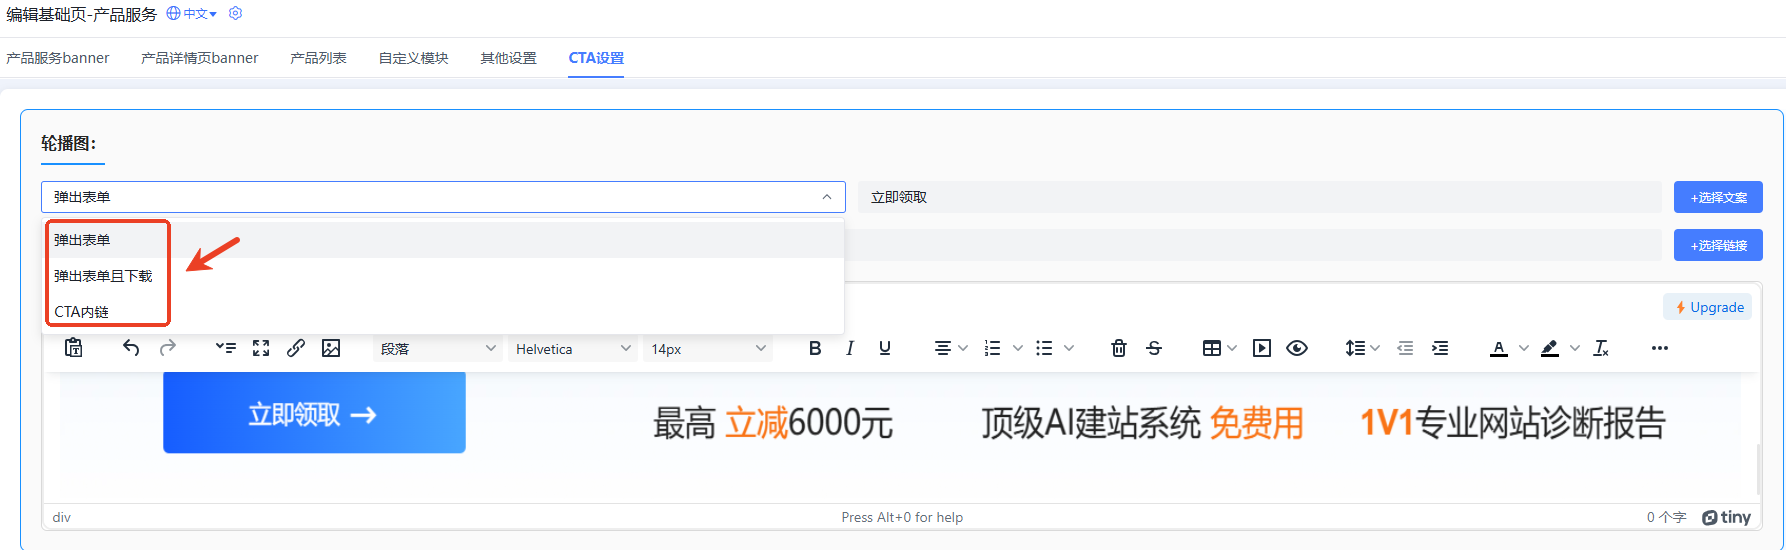Open text color picker arrow

(1524, 348)
